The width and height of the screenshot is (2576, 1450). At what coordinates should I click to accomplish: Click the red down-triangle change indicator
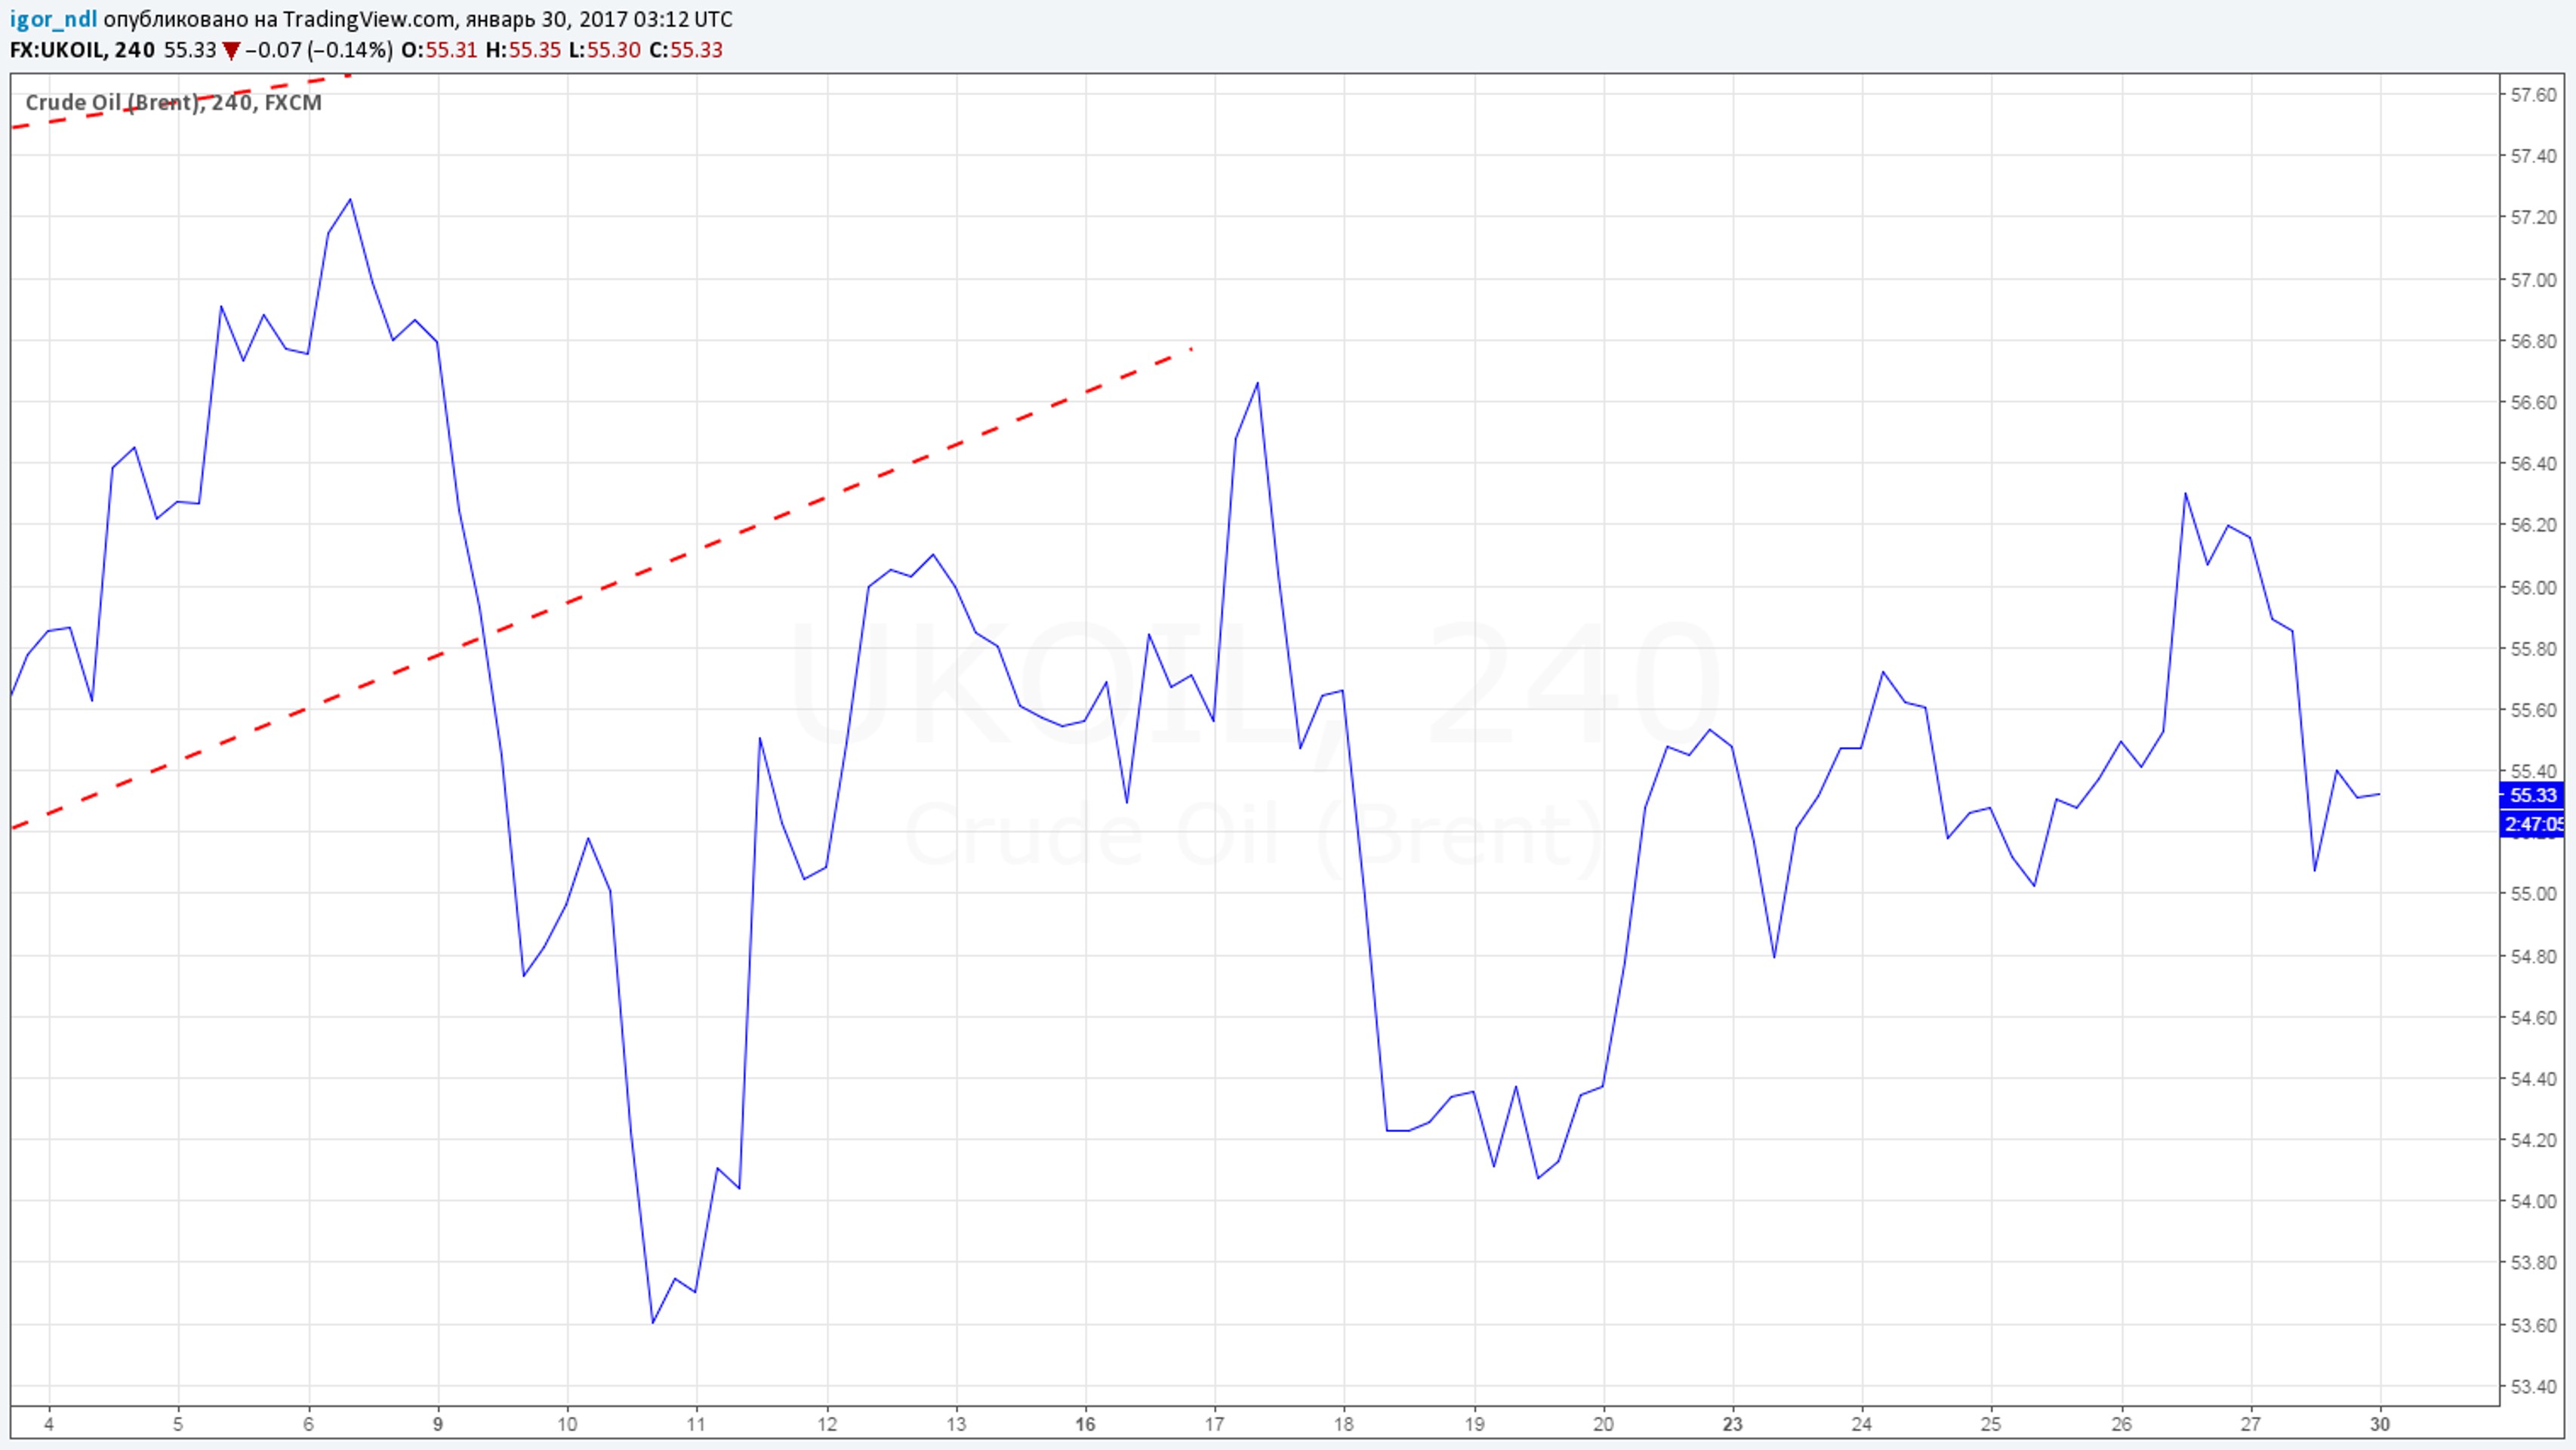pyautogui.click(x=231, y=50)
